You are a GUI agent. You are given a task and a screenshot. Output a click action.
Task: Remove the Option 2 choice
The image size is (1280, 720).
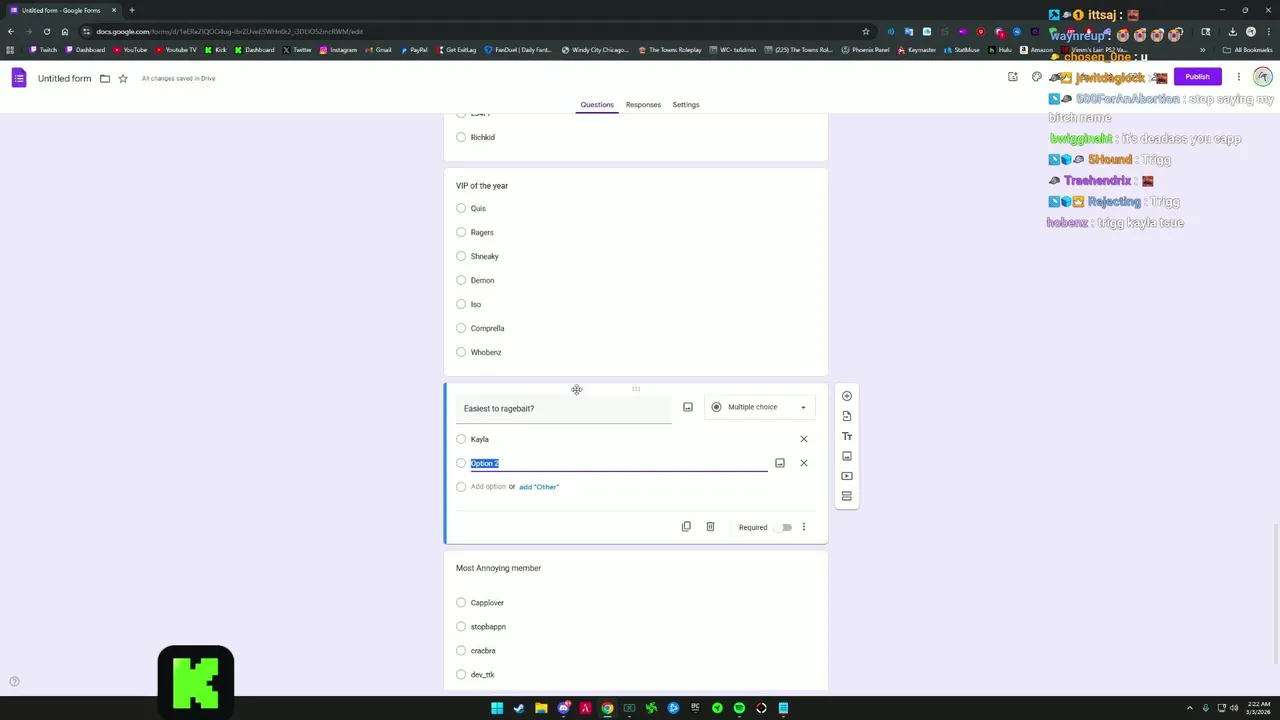click(x=803, y=463)
